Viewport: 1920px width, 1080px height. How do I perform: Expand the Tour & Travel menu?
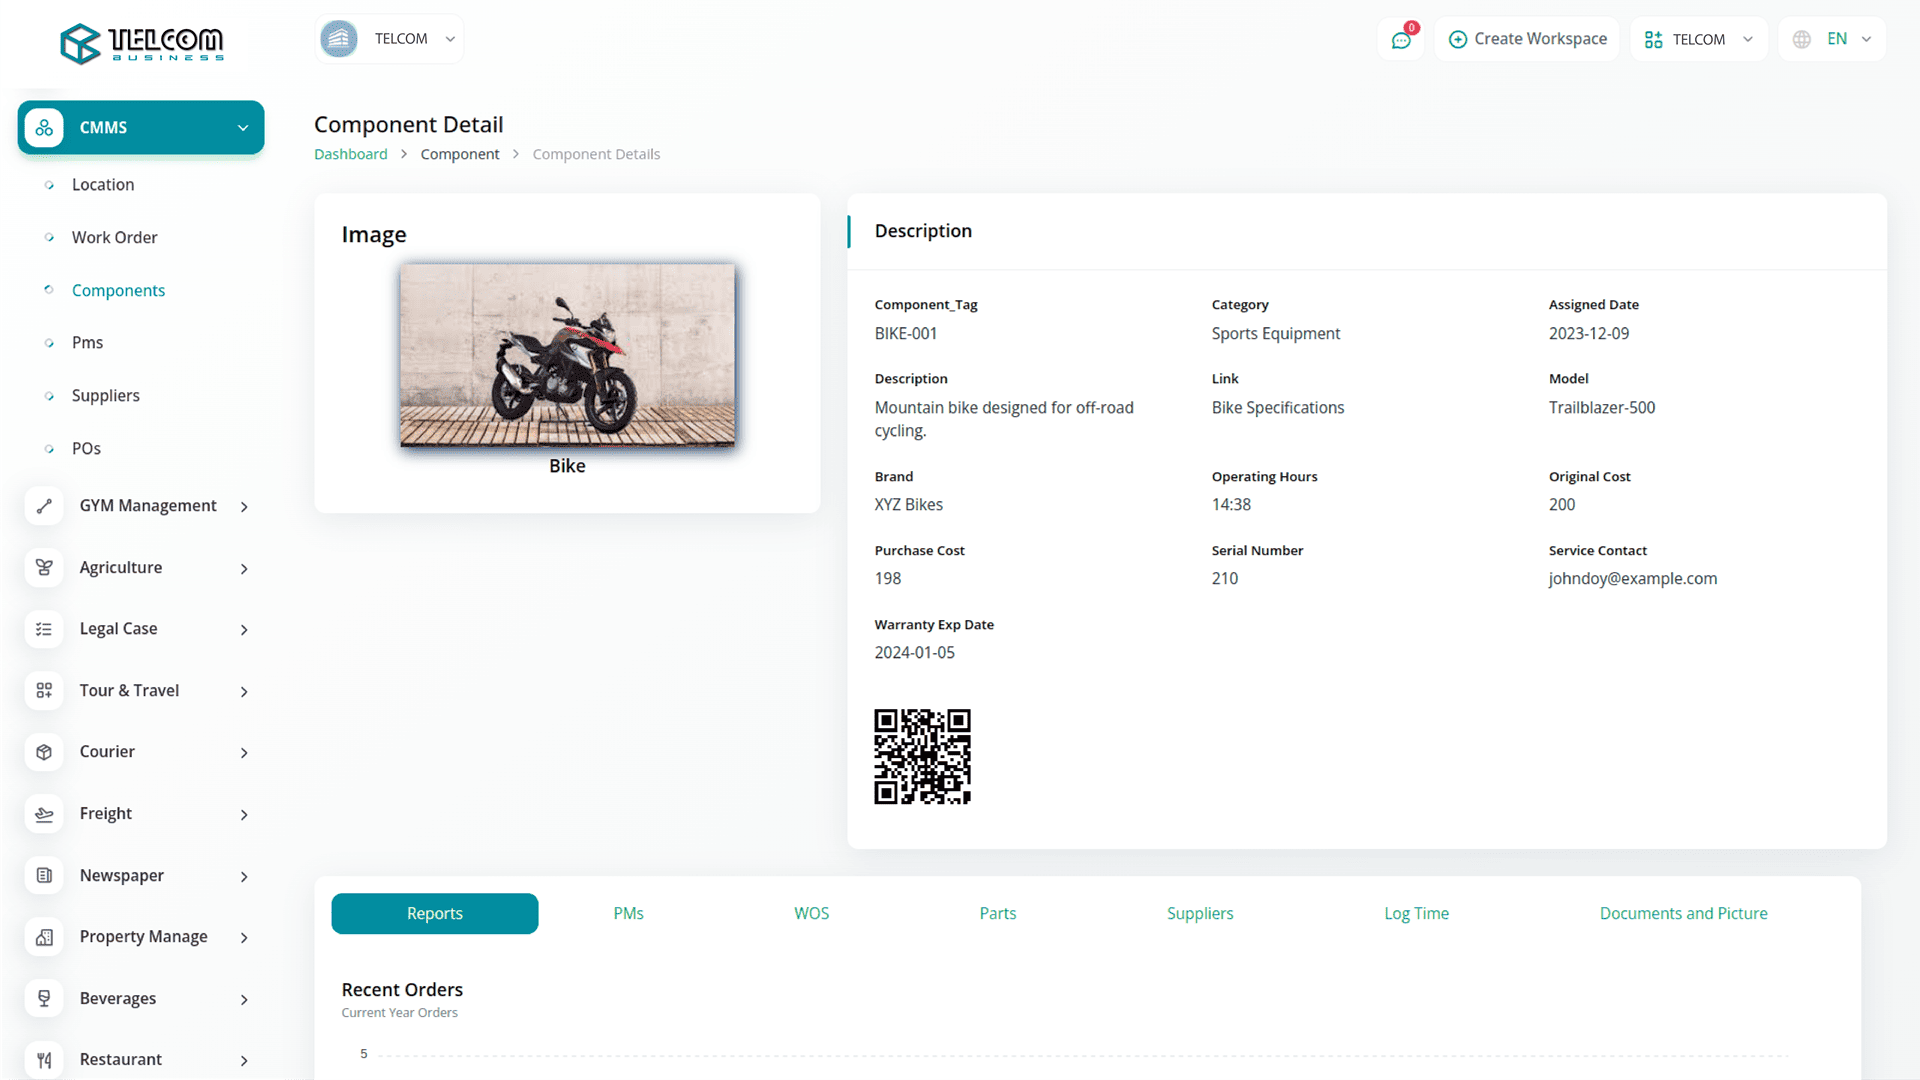[x=244, y=691]
